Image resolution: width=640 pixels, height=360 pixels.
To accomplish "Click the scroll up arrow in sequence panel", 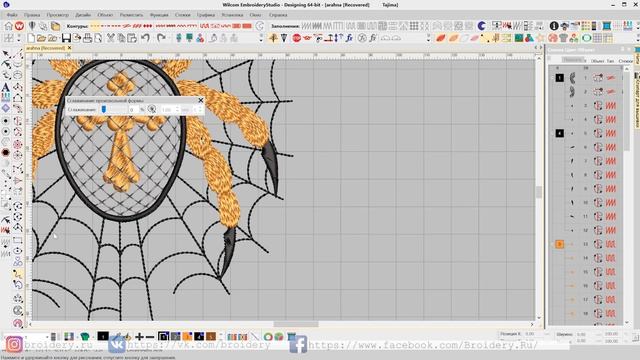I will pyautogui.click(x=627, y=69).
